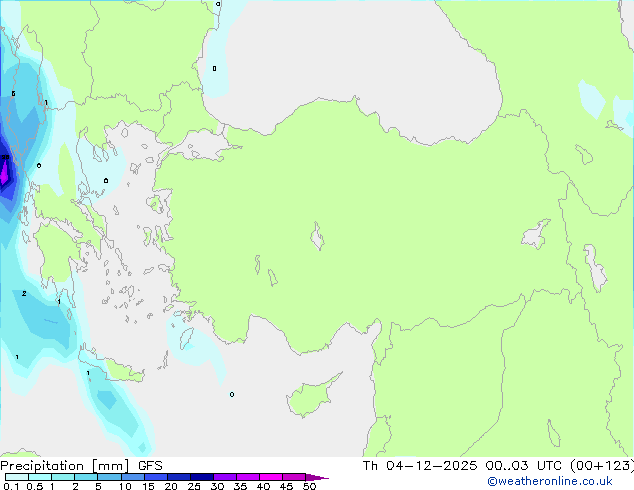
Task: Click the 'Th 04-12-2025 00..03 UTC' date text
Action: coord(462,466)
